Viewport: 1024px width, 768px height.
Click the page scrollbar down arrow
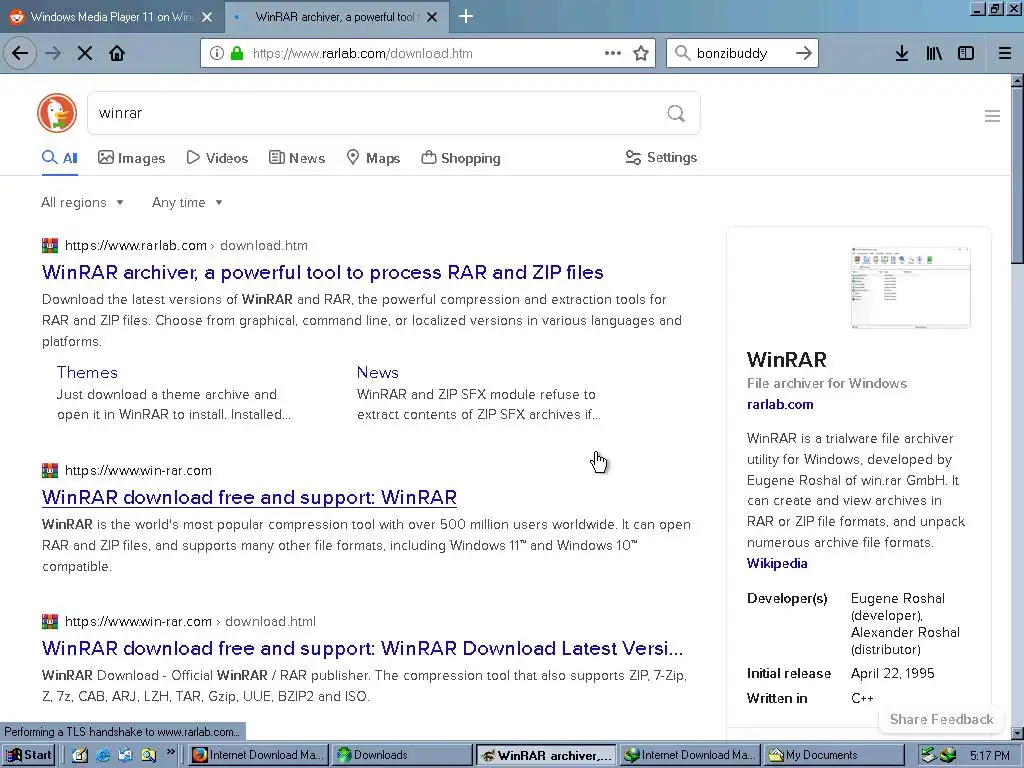pyautogui.click(x=1017, y=733)
